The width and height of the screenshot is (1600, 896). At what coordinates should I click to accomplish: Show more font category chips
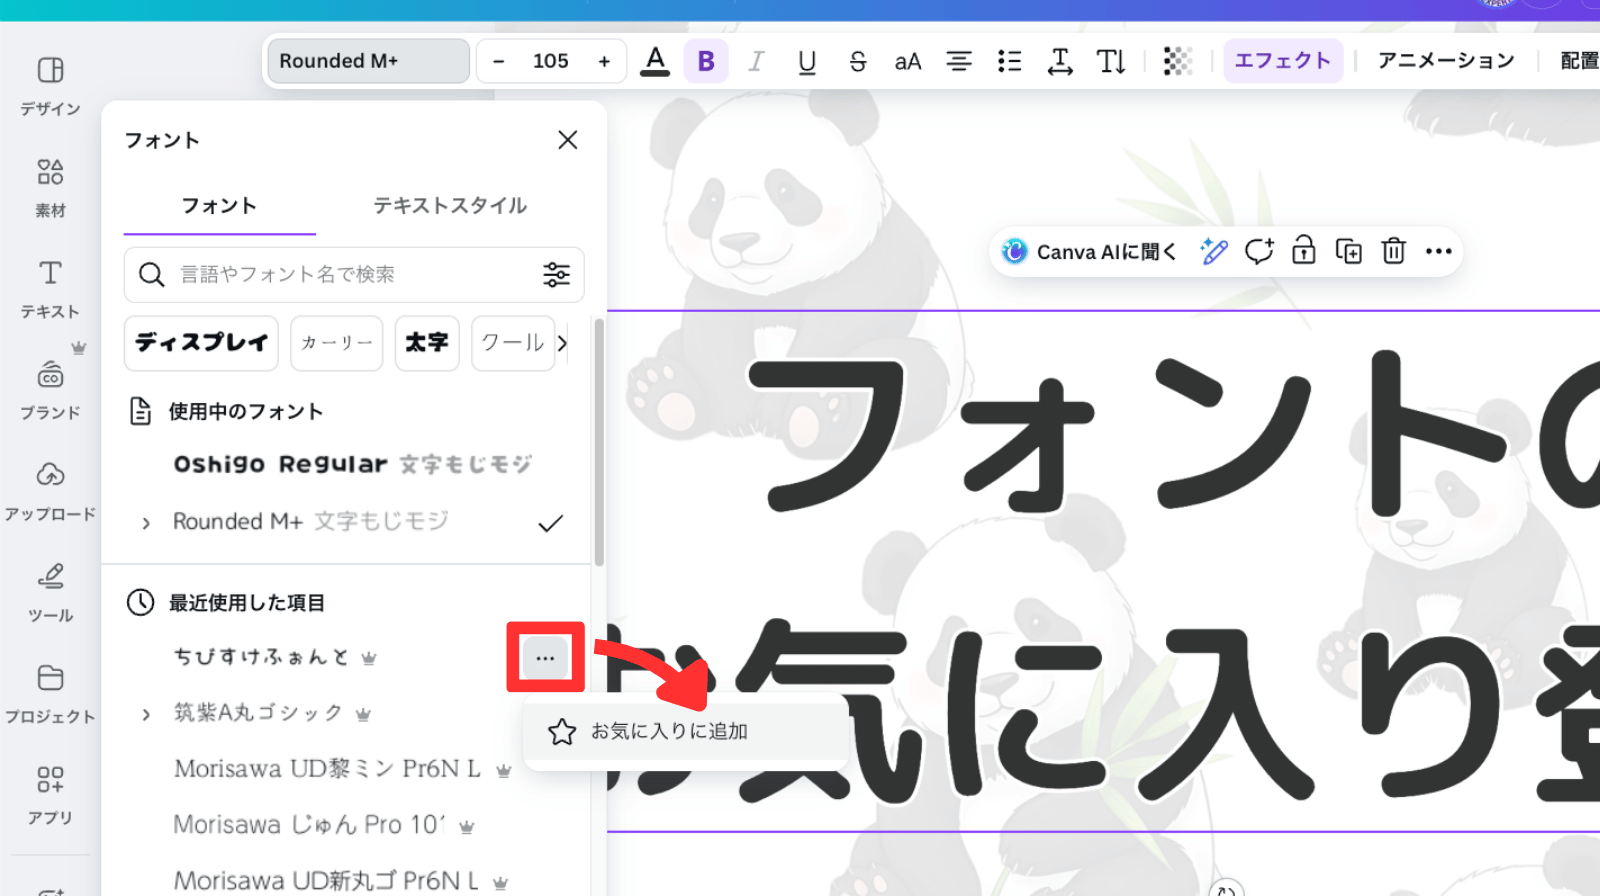pyautogui.click(x=563, y=343)
